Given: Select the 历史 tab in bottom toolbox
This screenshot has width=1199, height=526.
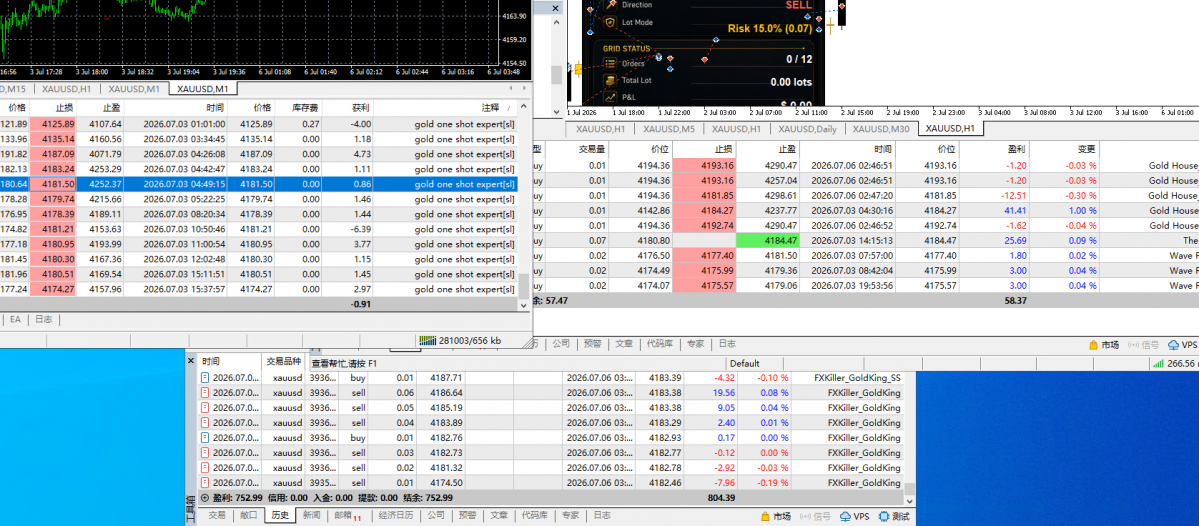Looking at the screenshot, I should pos(281,515).
